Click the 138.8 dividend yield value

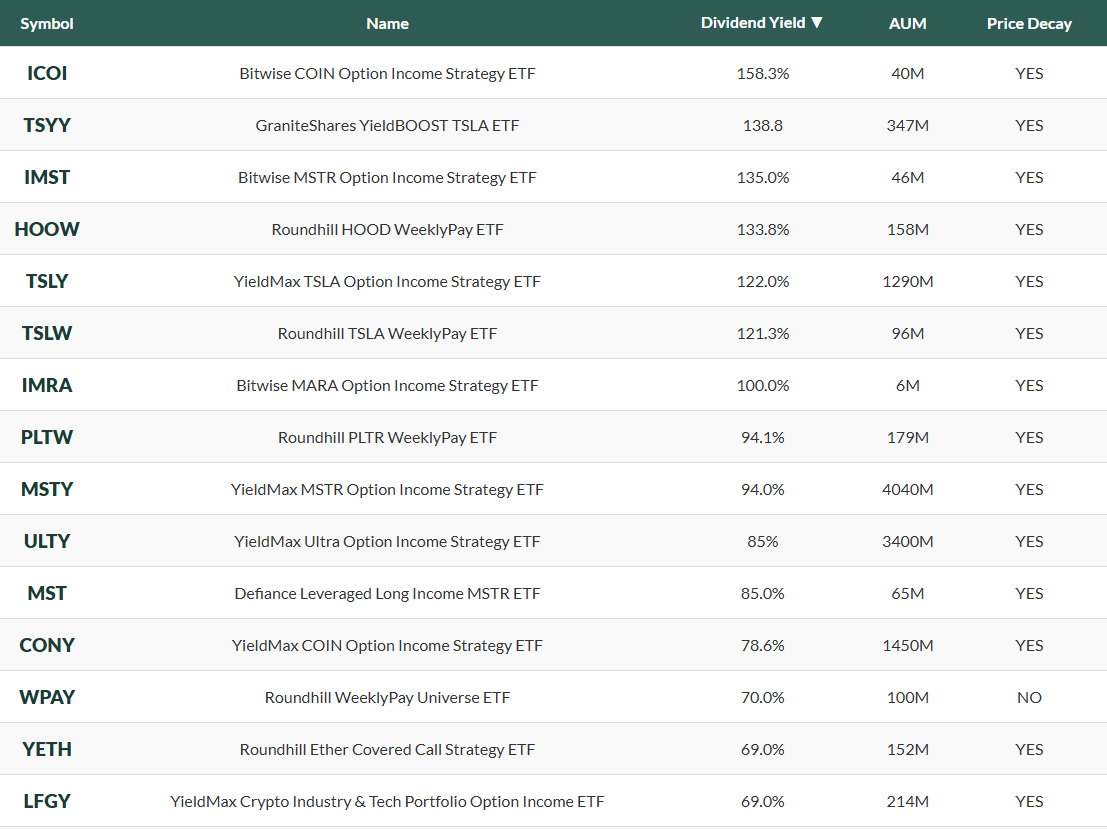tap(762, 126)
